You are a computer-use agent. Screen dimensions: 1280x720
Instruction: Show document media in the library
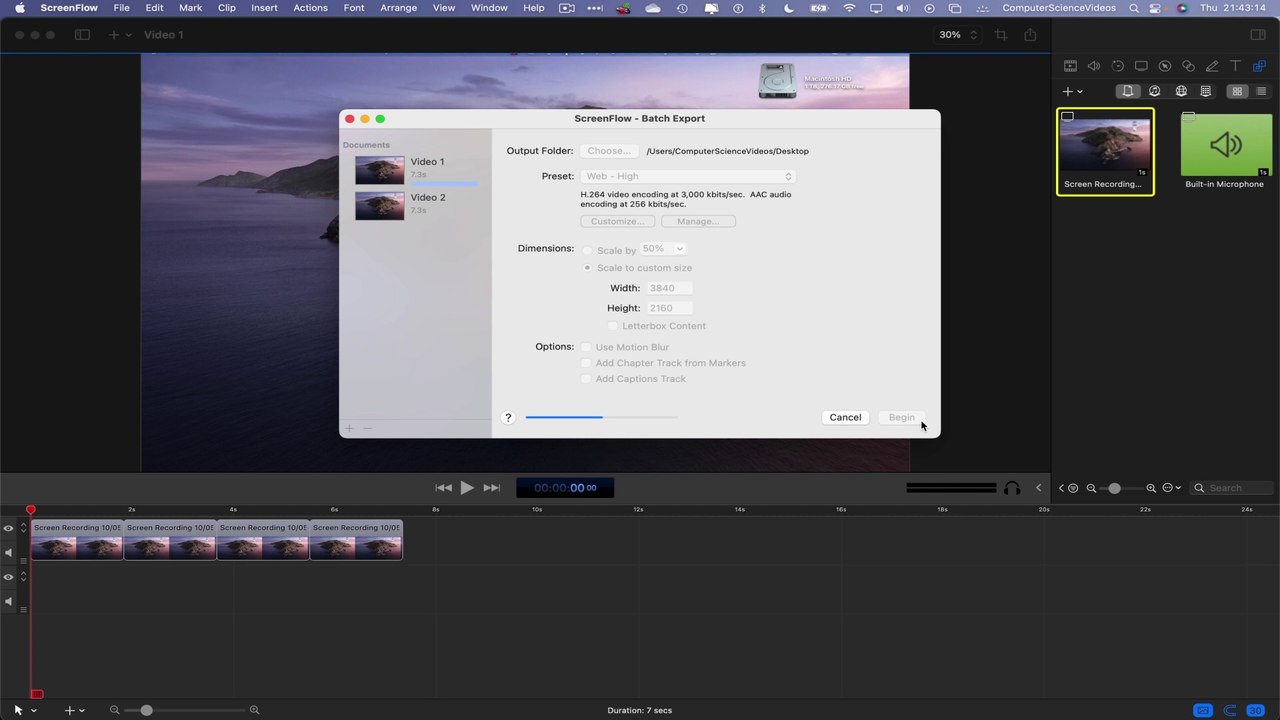(1128, 91)
